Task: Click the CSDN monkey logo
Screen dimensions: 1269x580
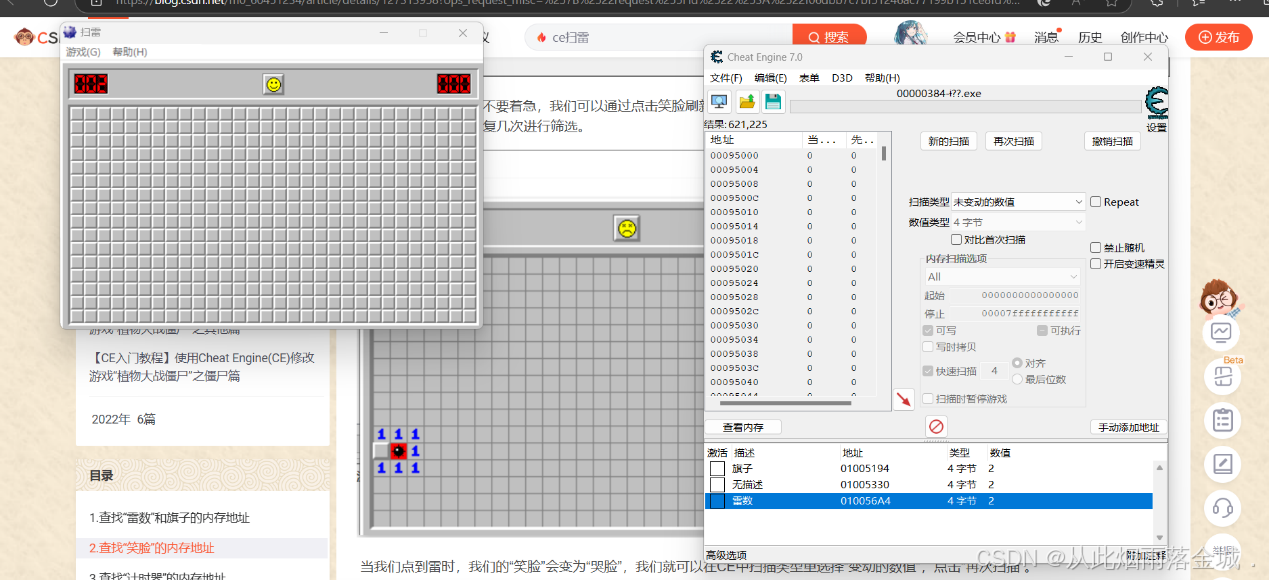Action: click(24, 38)
